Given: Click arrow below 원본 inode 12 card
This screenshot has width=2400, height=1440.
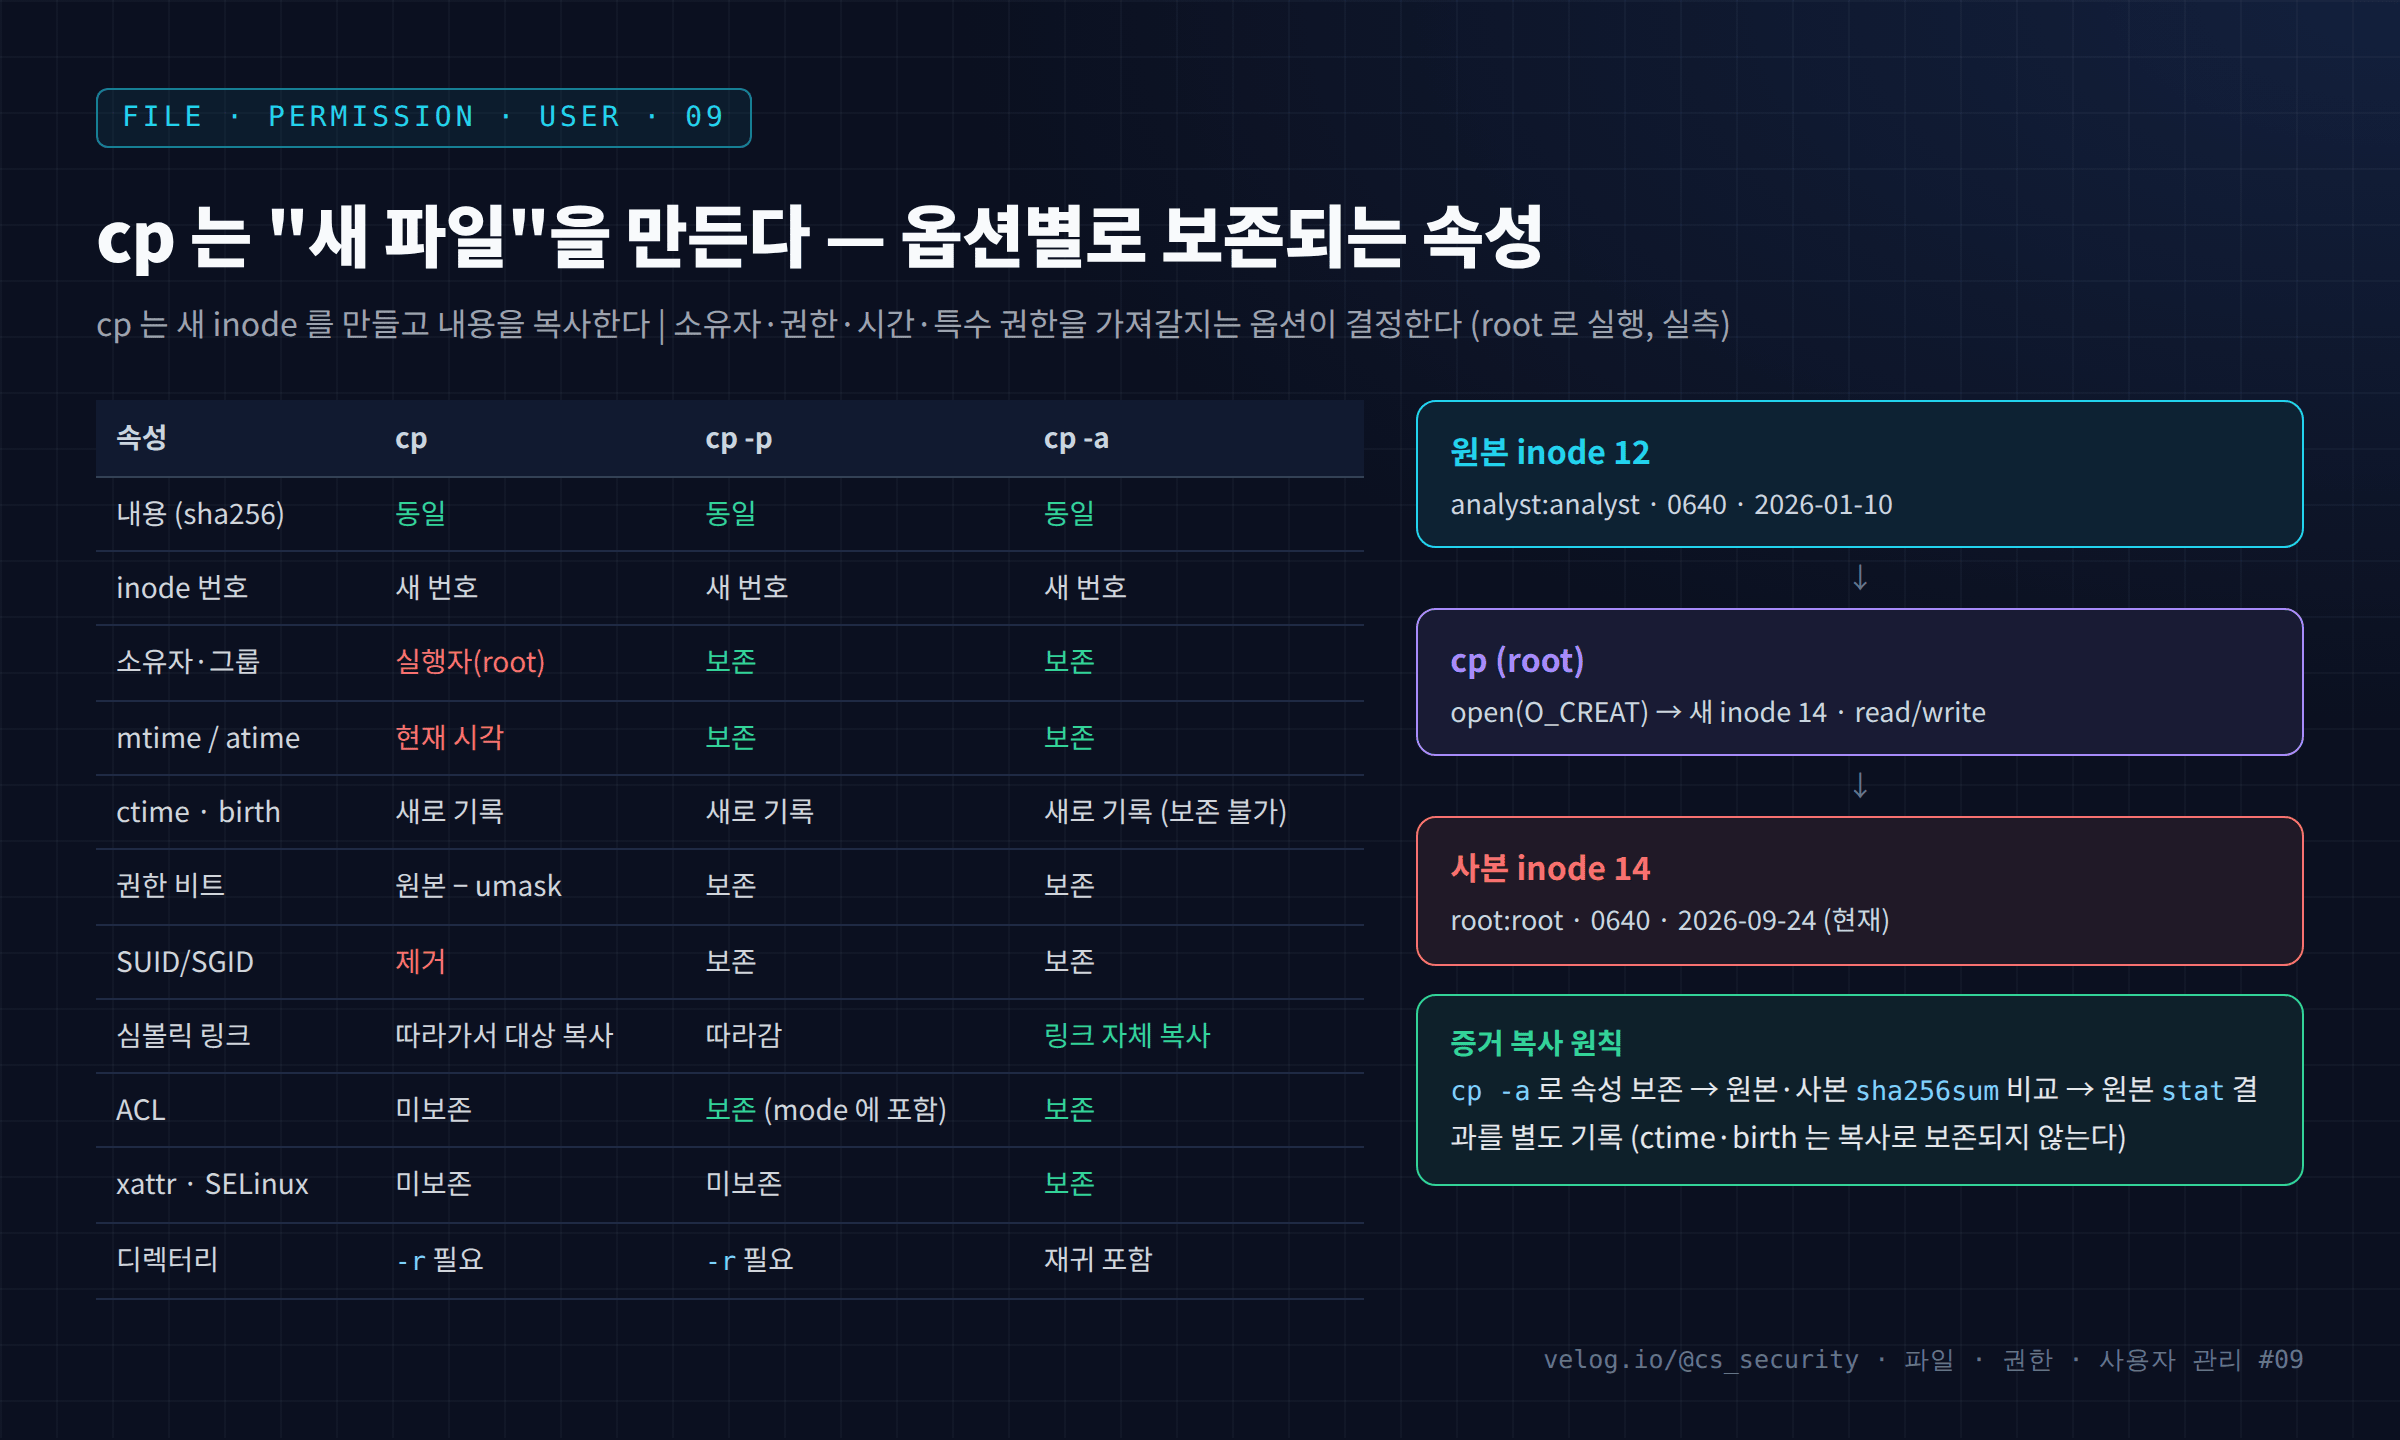Looking at the screenshot, I should click(1860, 578).
